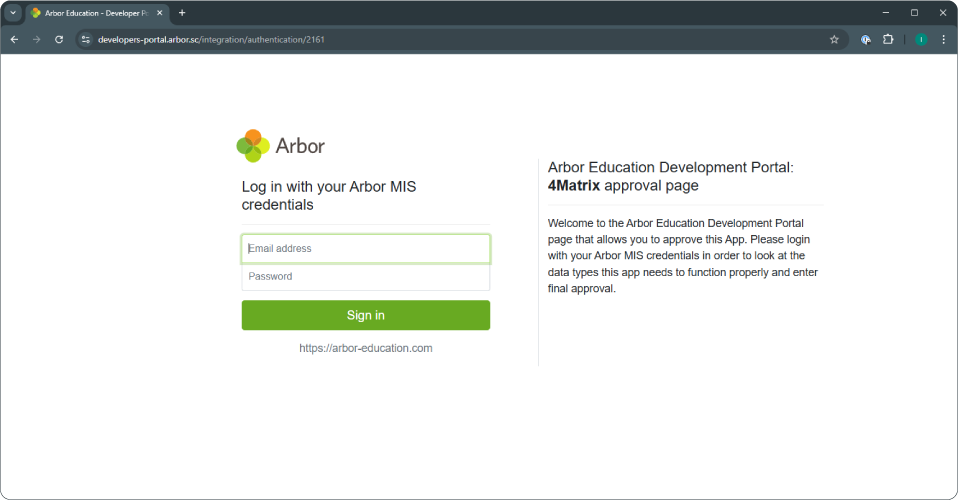Click the browser back arrow
Viewport: 958px width, 500px height.
click(x=15, y=40)
